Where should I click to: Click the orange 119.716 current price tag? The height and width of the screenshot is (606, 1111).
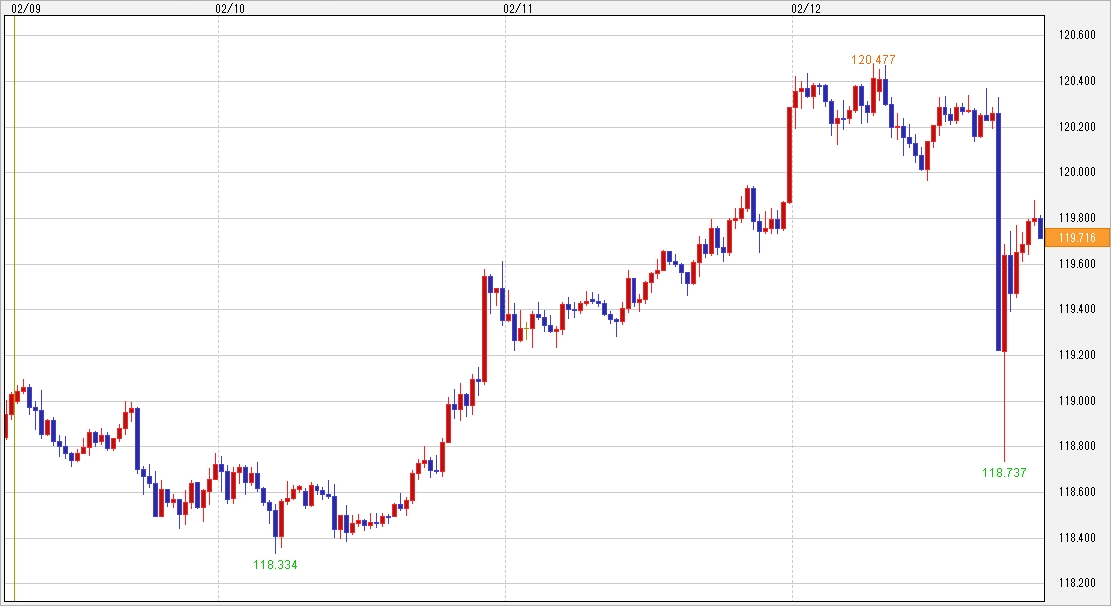[1076, 237]
